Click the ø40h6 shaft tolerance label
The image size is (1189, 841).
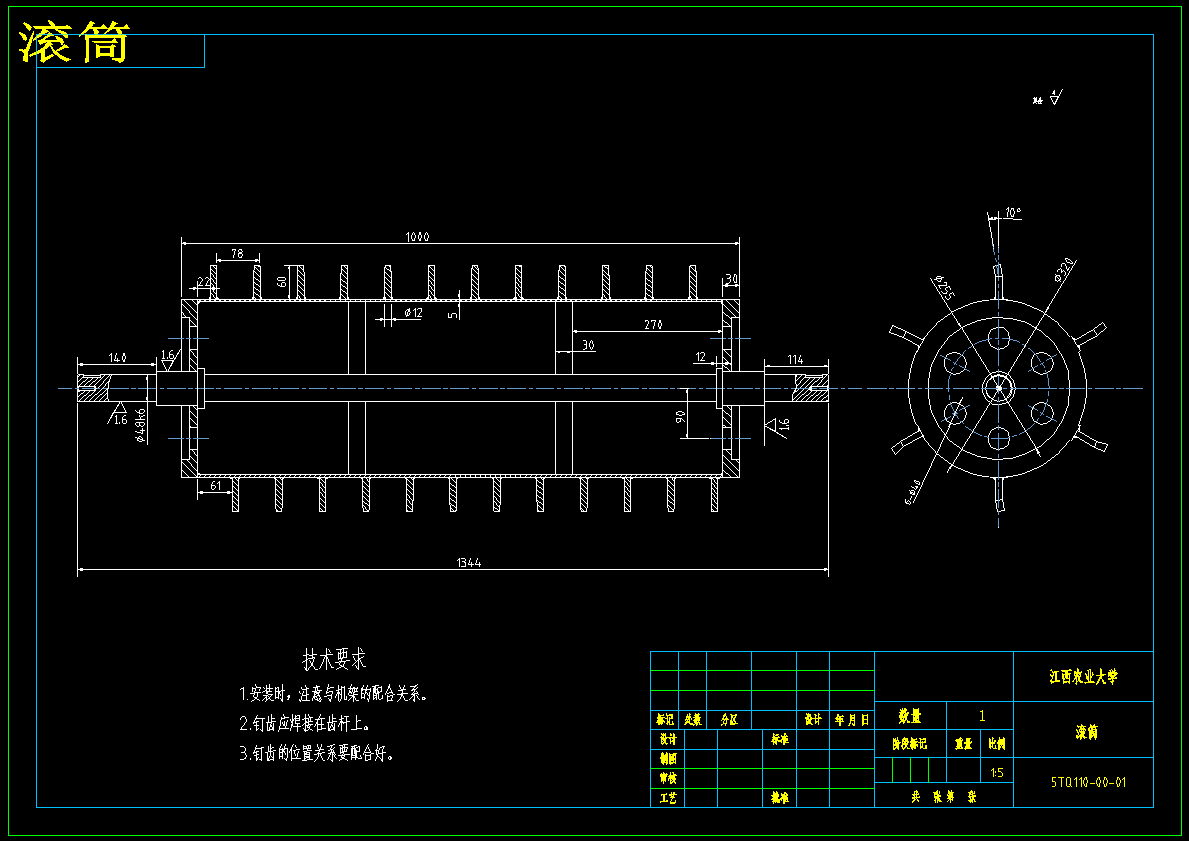140,425
